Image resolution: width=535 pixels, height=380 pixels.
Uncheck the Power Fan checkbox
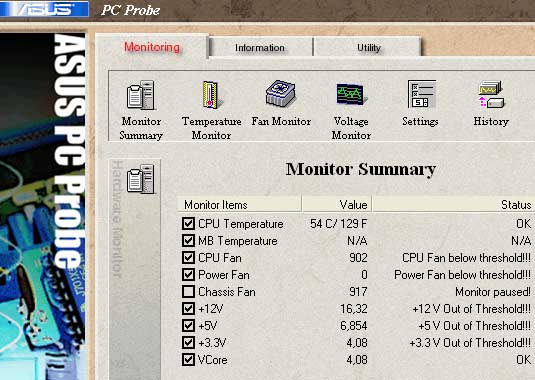coord(188,275)
